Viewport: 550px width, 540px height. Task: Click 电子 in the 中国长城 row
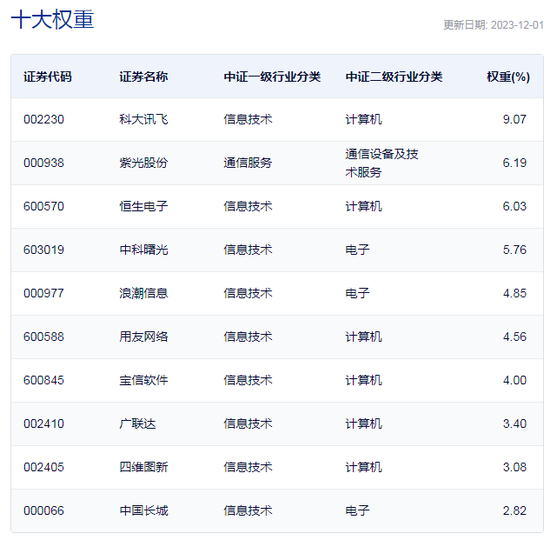tap(357, 511)
